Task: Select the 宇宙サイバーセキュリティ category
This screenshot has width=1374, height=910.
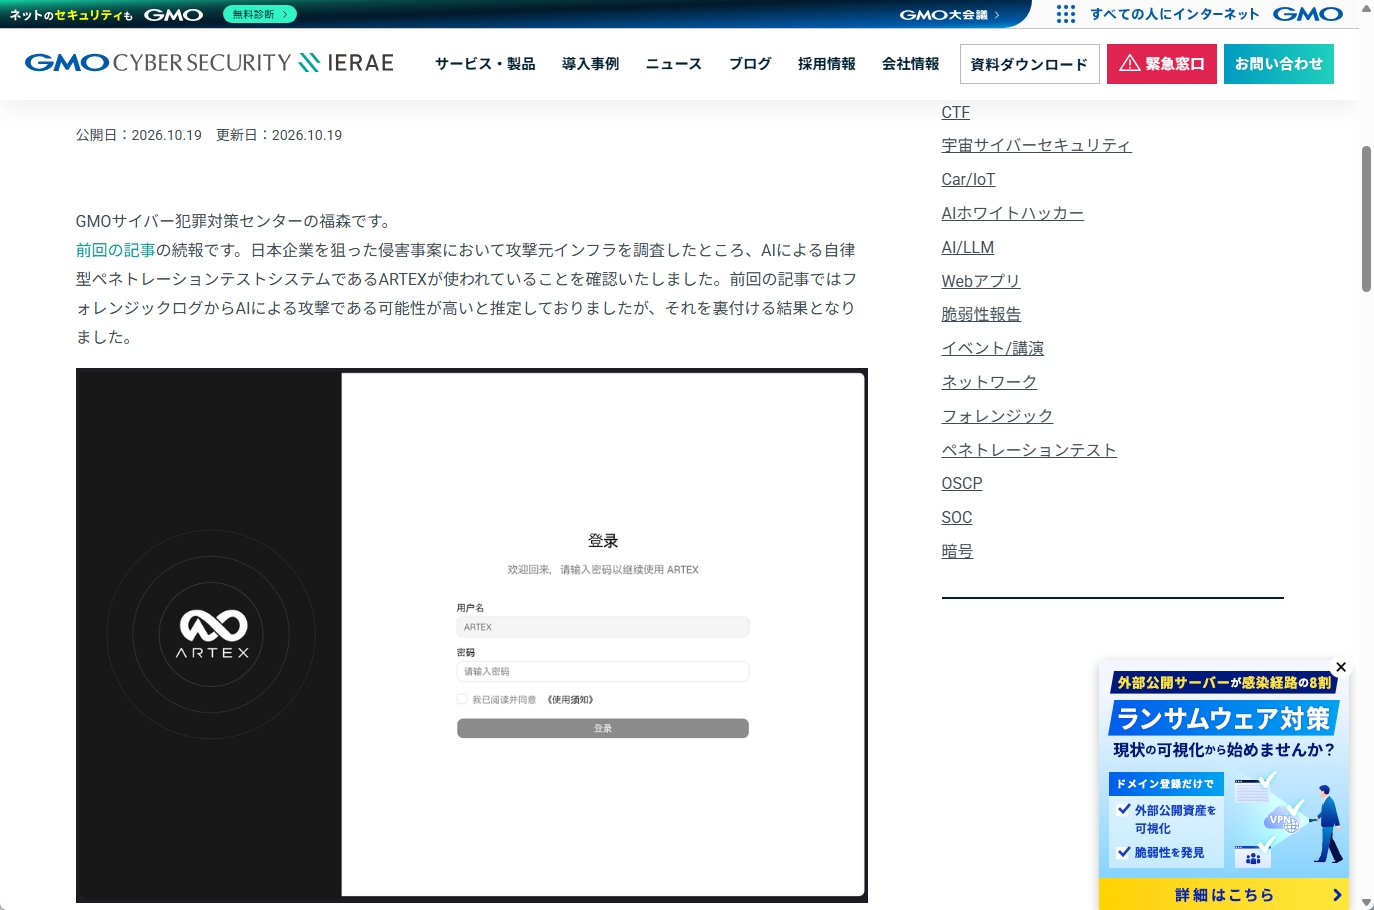Action: 1036,146
